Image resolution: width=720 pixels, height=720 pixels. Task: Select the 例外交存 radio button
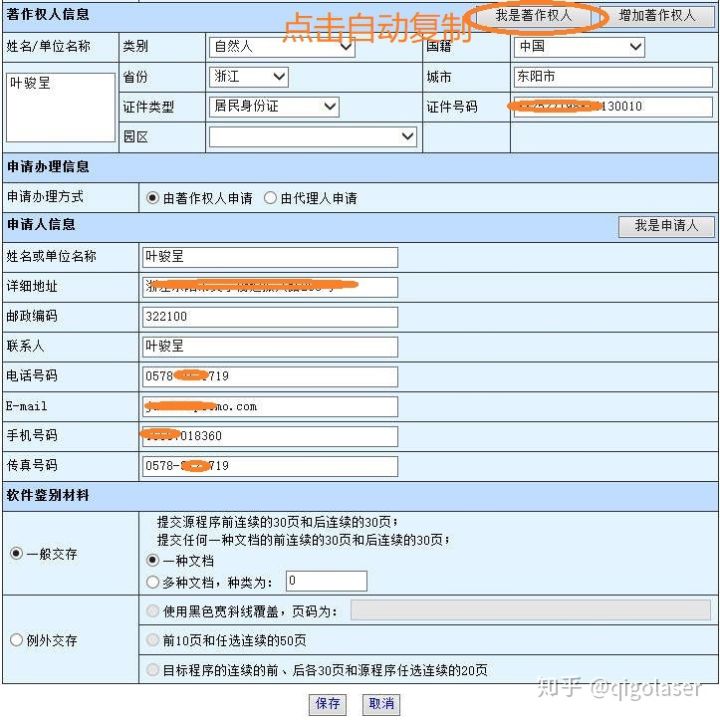coord(16,639)
